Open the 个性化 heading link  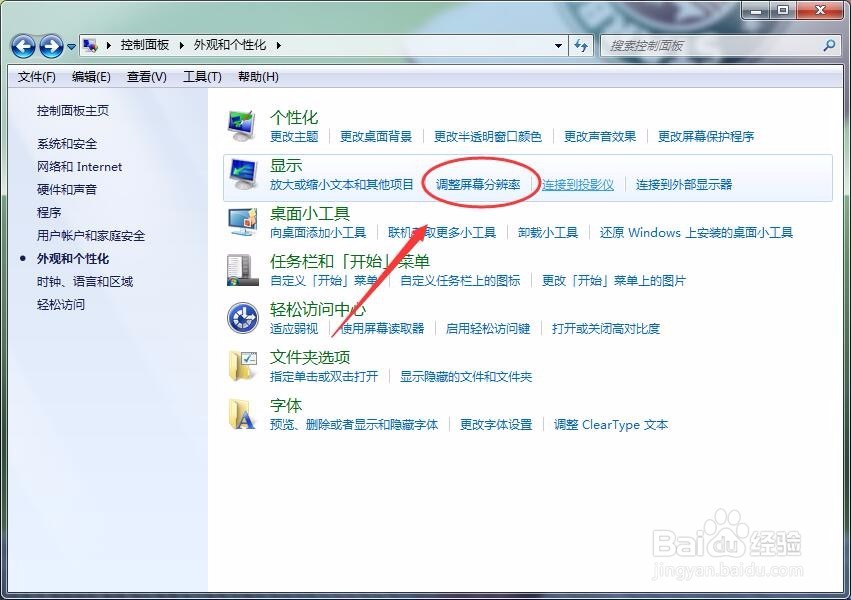point(294,117)
